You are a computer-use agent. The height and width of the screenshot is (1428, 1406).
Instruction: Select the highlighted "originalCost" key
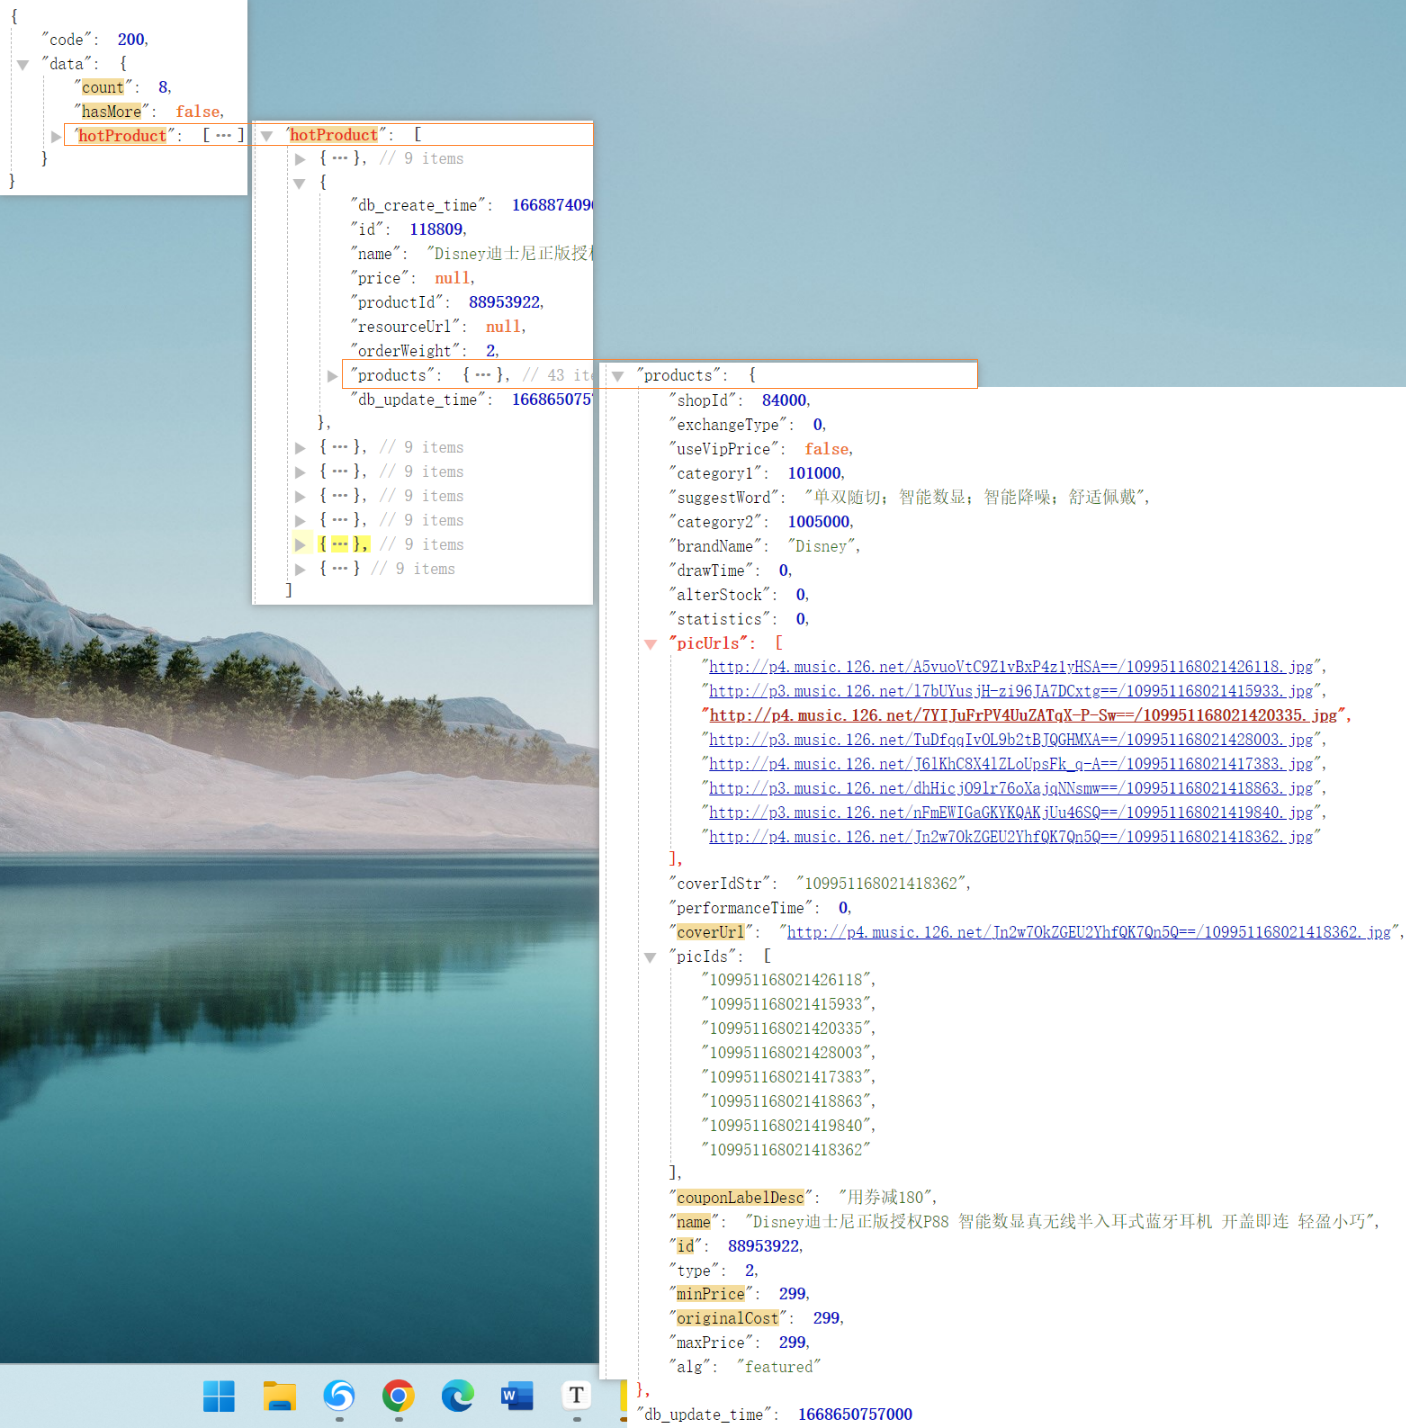[727, 1319]
